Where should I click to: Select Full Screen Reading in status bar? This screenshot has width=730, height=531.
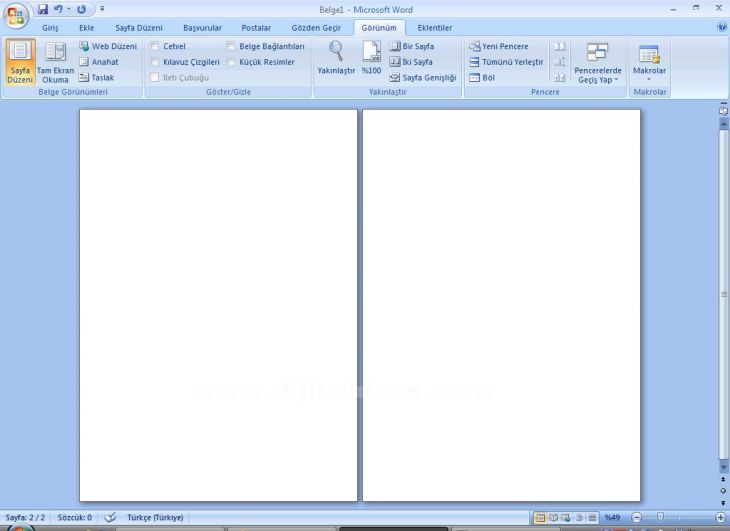[553, 518]
